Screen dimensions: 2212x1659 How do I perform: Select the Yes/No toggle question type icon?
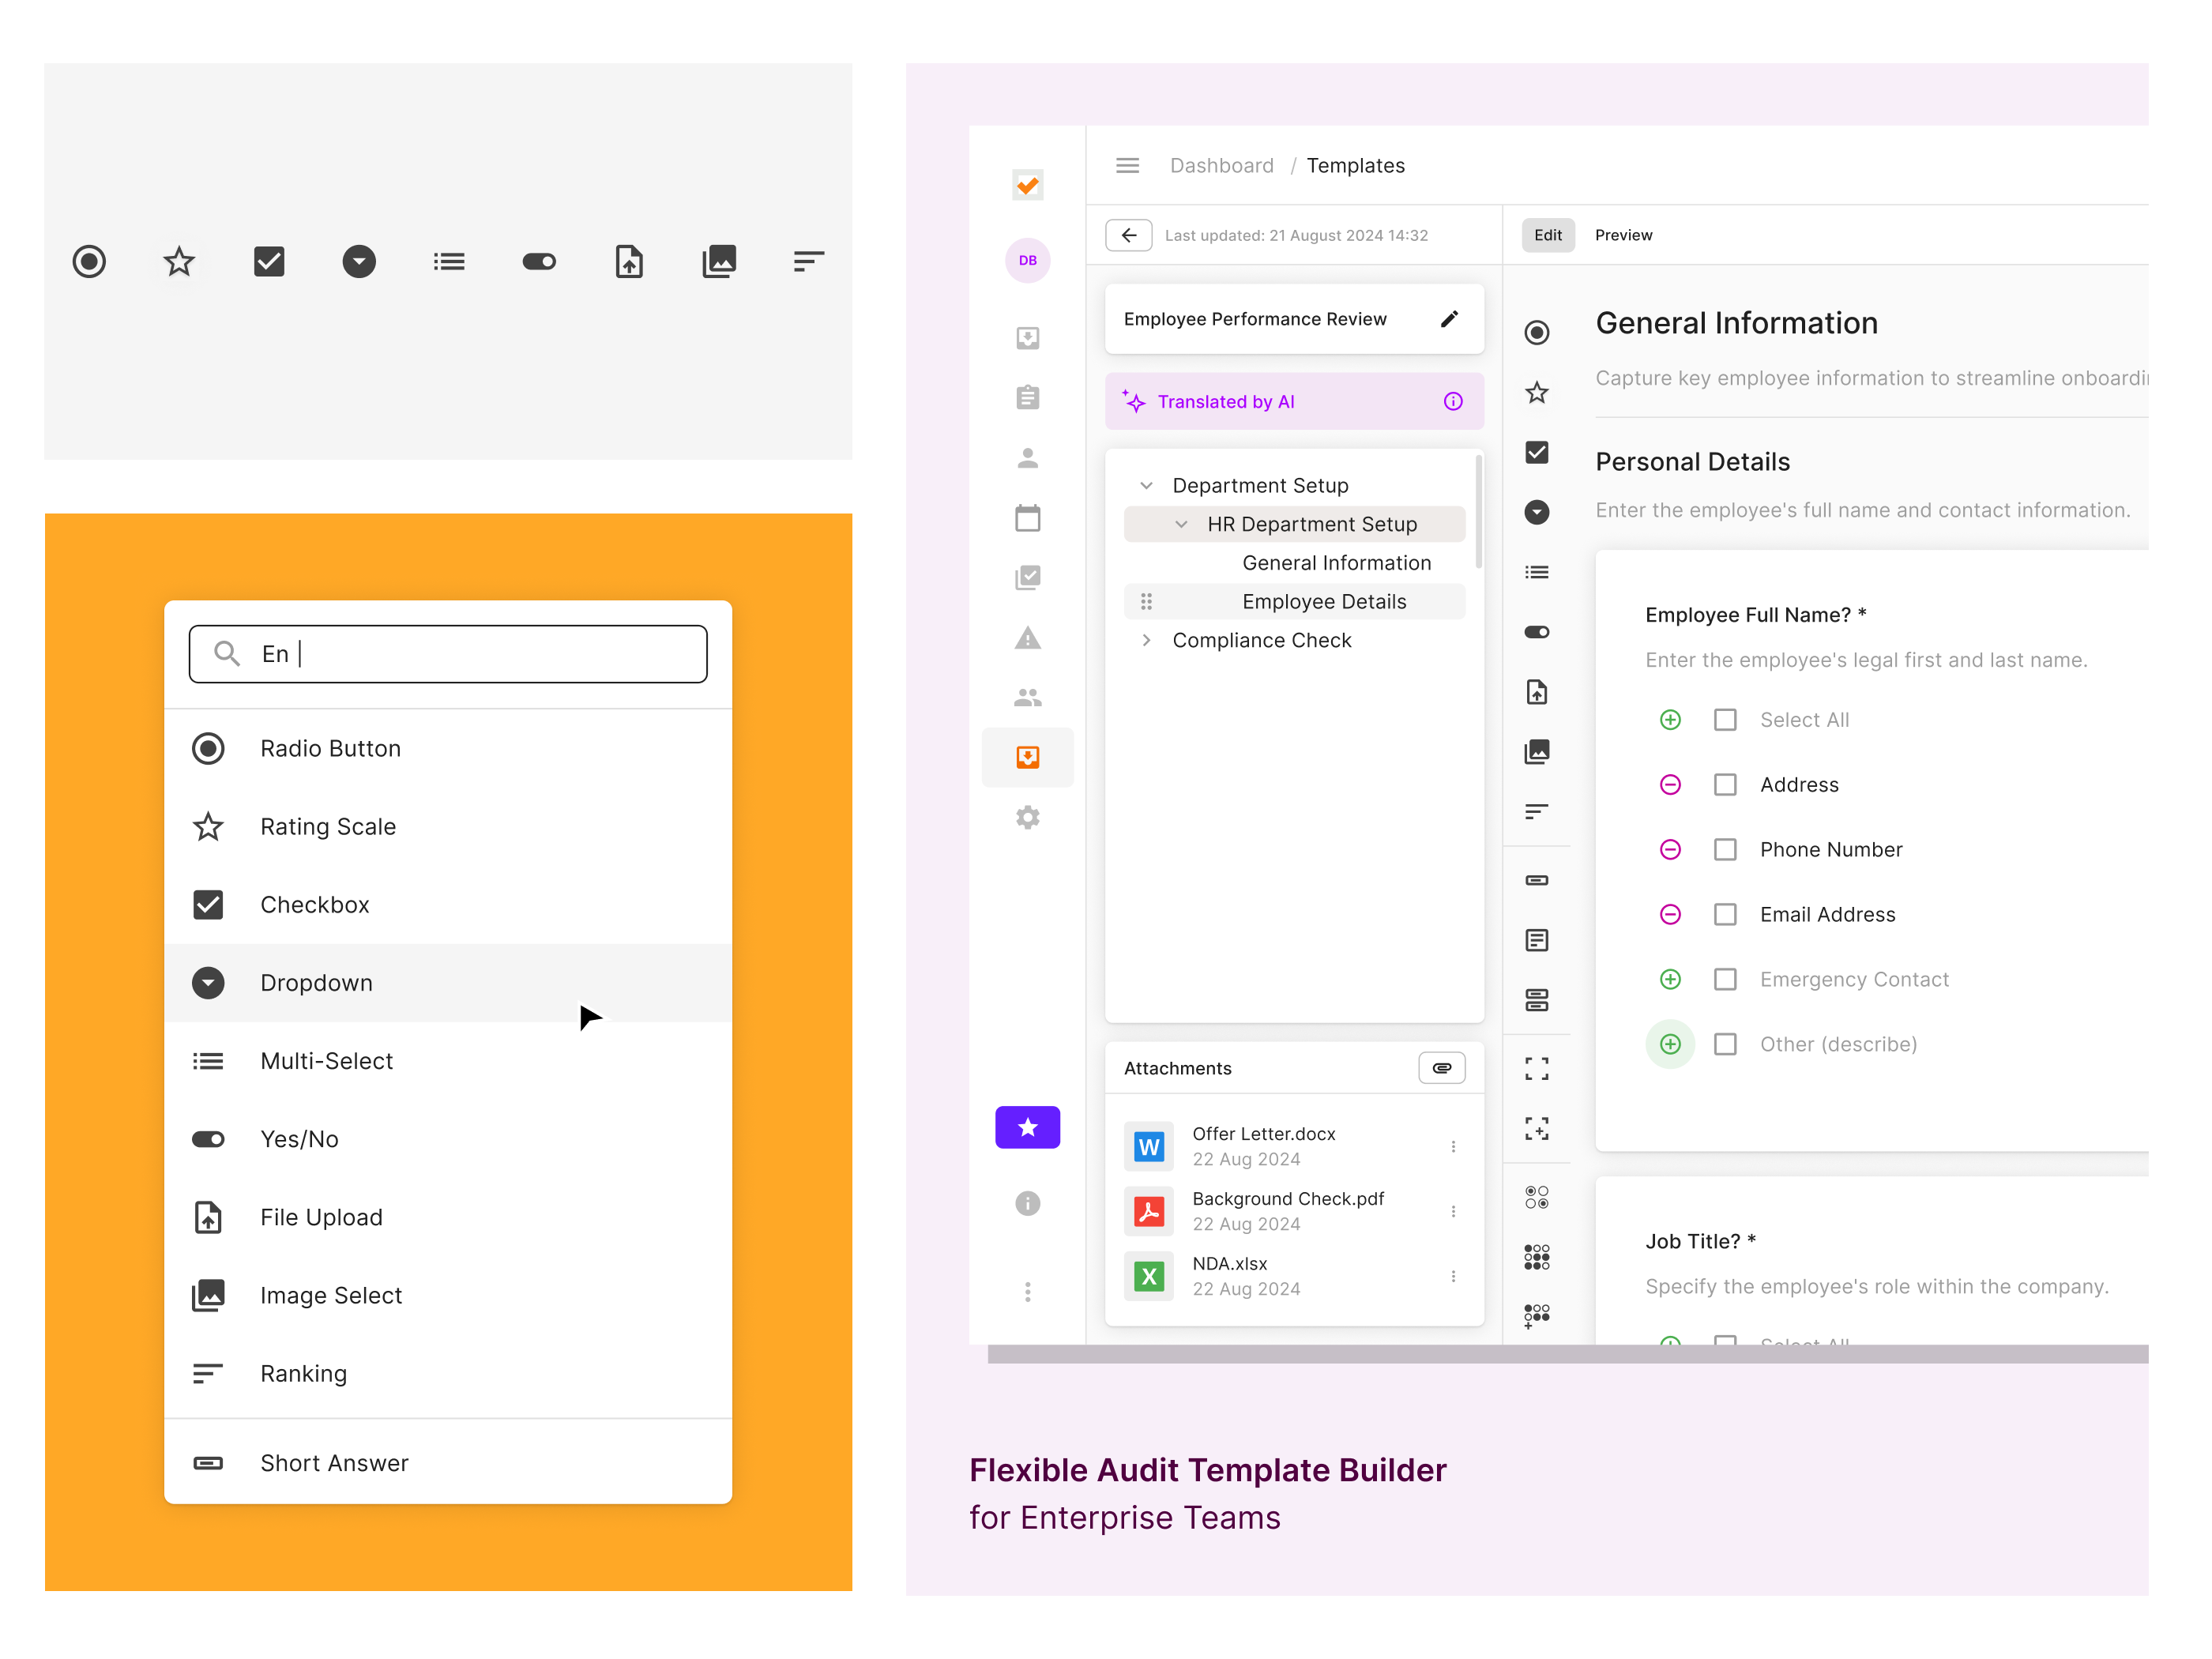[208, 1138]
